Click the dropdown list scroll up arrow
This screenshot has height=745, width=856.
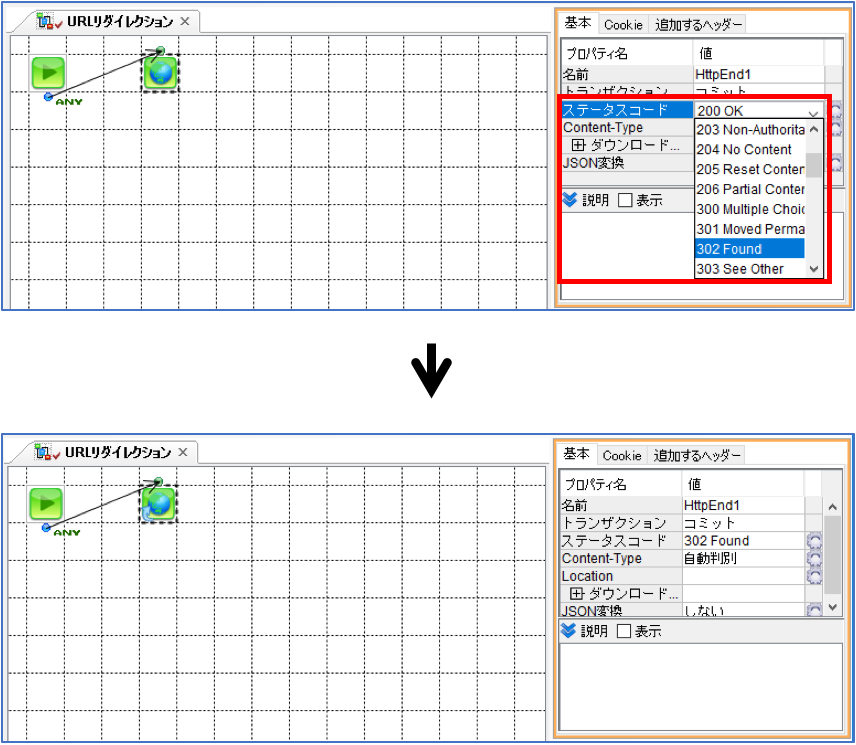pos(814,129)
